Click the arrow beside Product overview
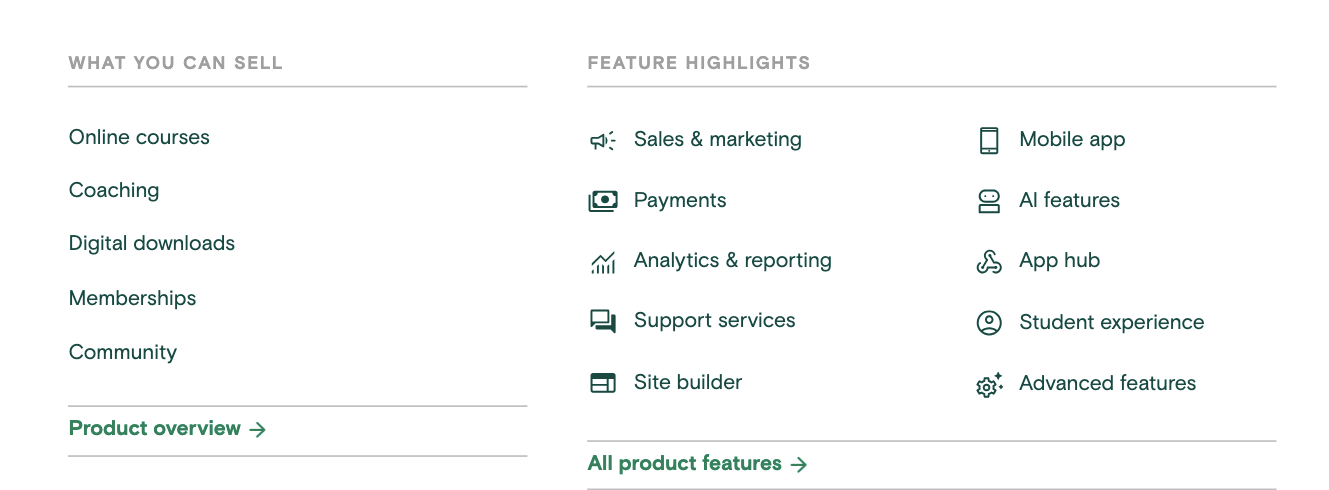This screenshot has height=490, width=1329. pos(257,430)
